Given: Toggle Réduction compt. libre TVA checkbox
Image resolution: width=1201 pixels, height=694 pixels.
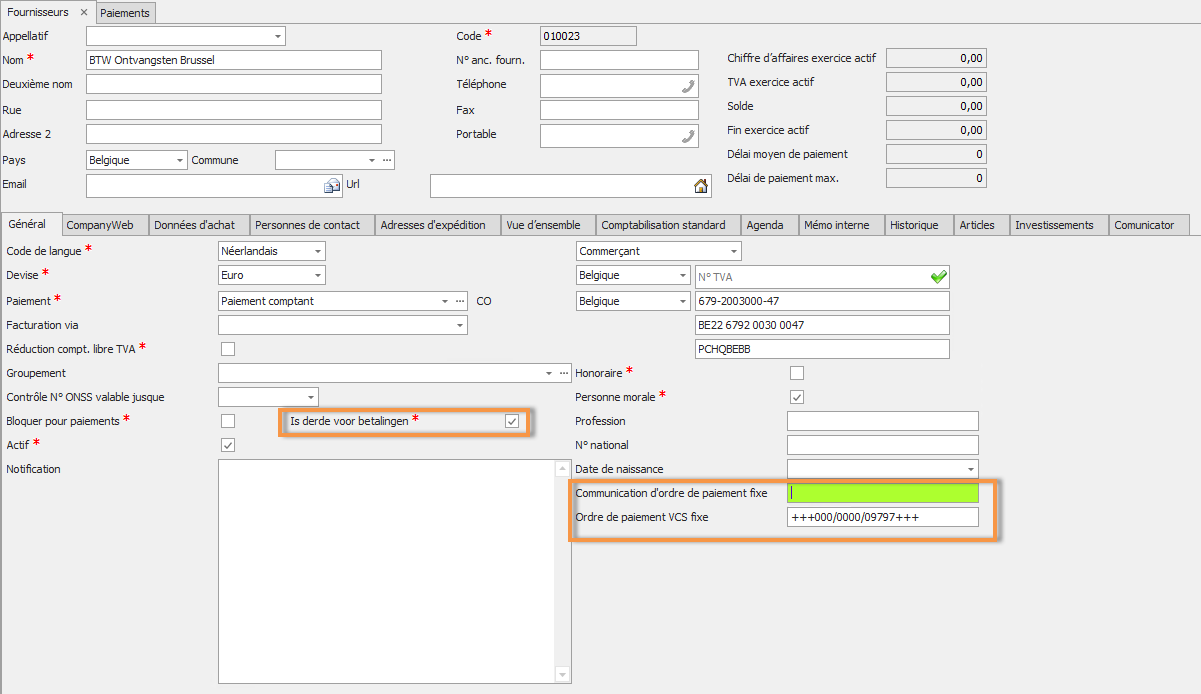Looking at the screenshot, I should coord(228,349).
